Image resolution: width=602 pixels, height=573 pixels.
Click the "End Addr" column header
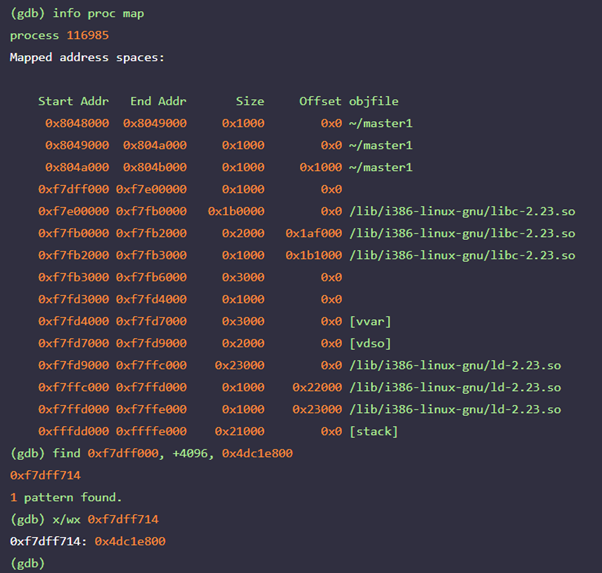click(158, 102)
